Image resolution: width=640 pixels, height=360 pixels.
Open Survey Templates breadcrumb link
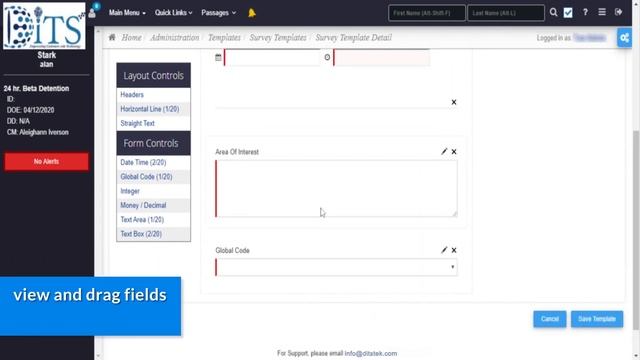(x=278, y=38)
